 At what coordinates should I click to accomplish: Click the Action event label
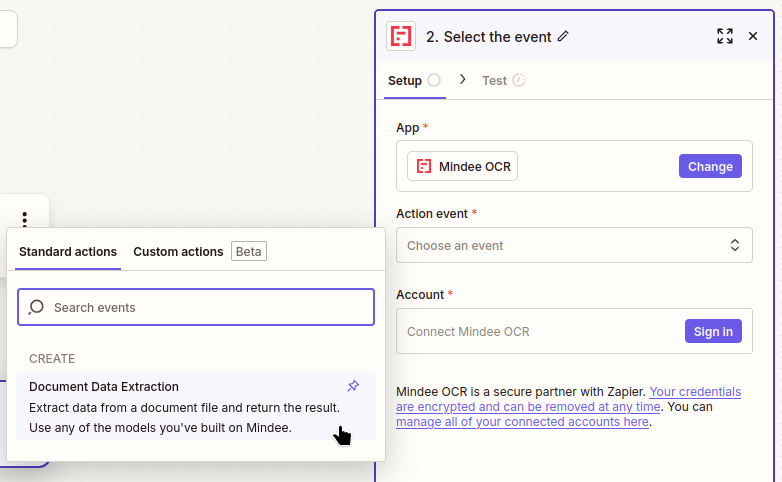pyautogui.click(x=432, y=214)
